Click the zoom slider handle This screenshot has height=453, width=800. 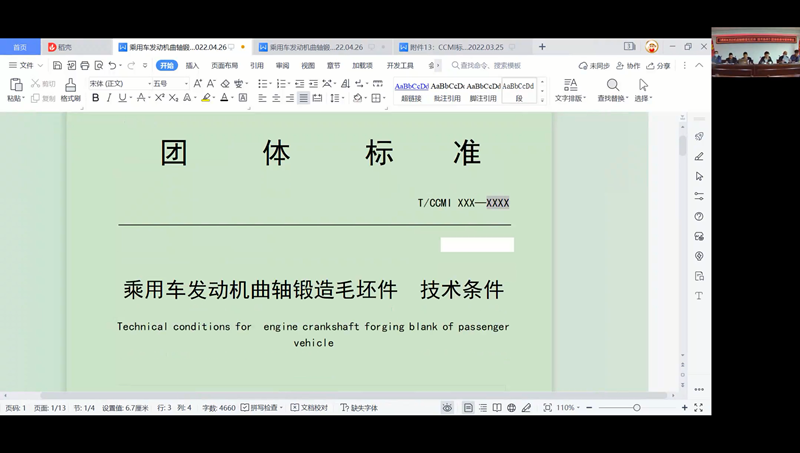[x=637, y=408]
